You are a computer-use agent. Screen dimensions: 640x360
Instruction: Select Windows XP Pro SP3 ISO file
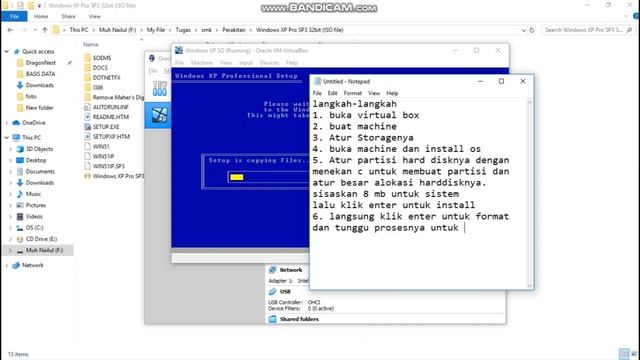pos(114,176)
